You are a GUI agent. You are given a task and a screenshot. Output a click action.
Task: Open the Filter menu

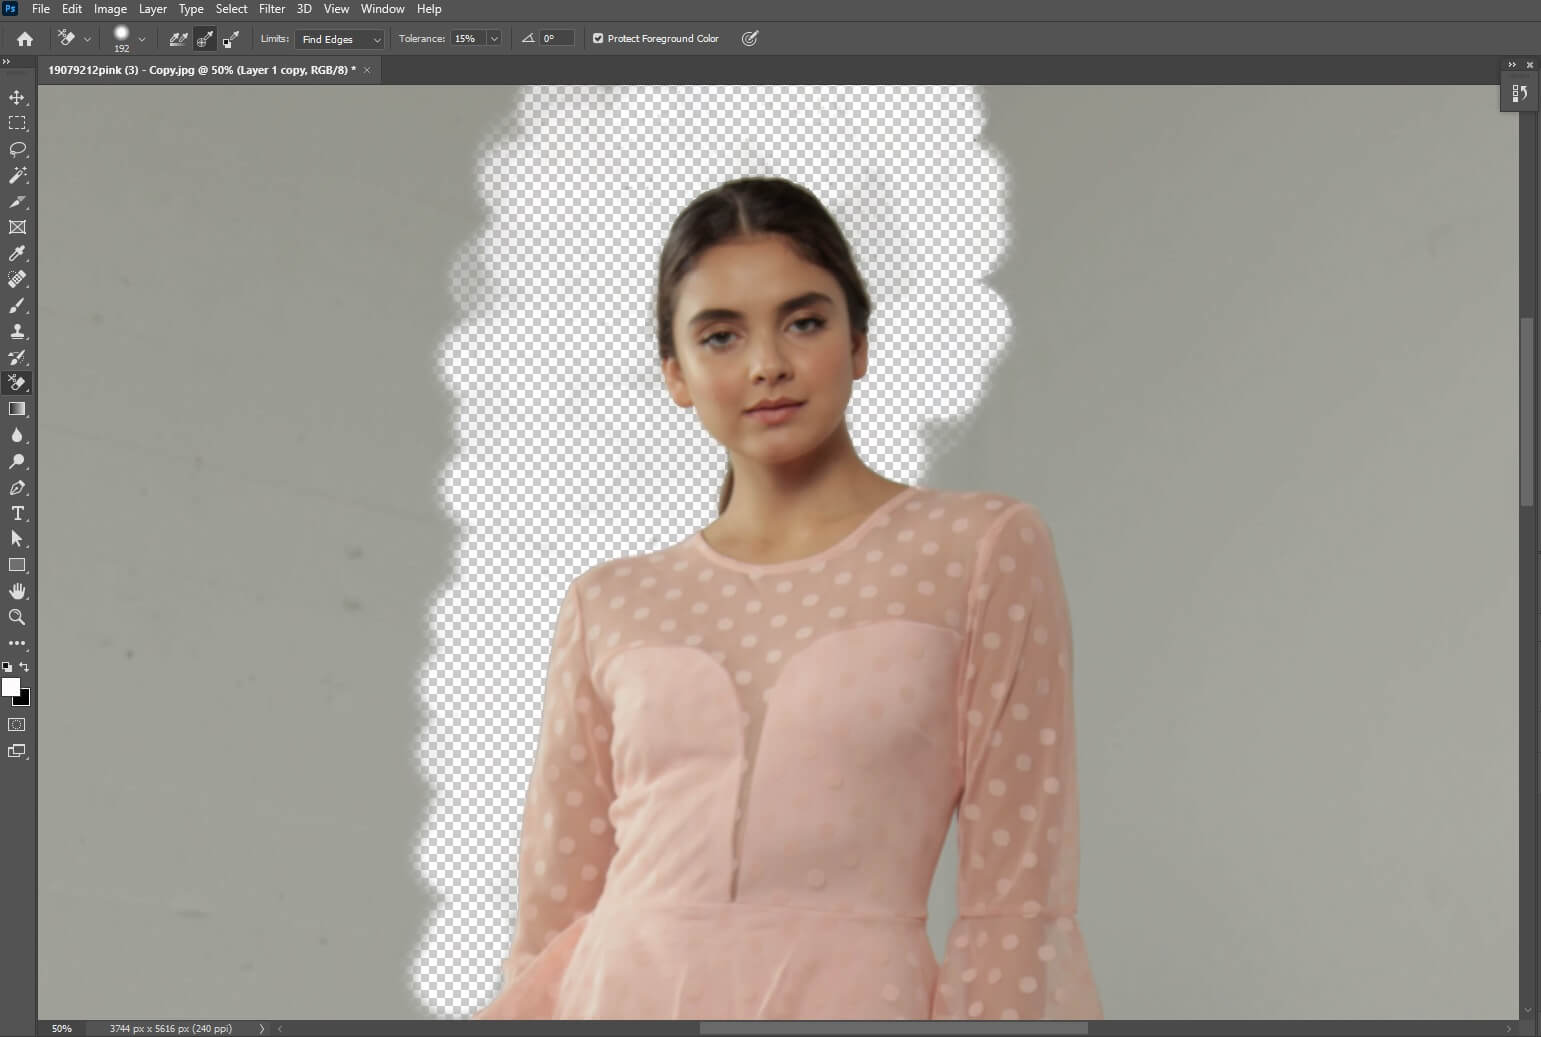272,8
